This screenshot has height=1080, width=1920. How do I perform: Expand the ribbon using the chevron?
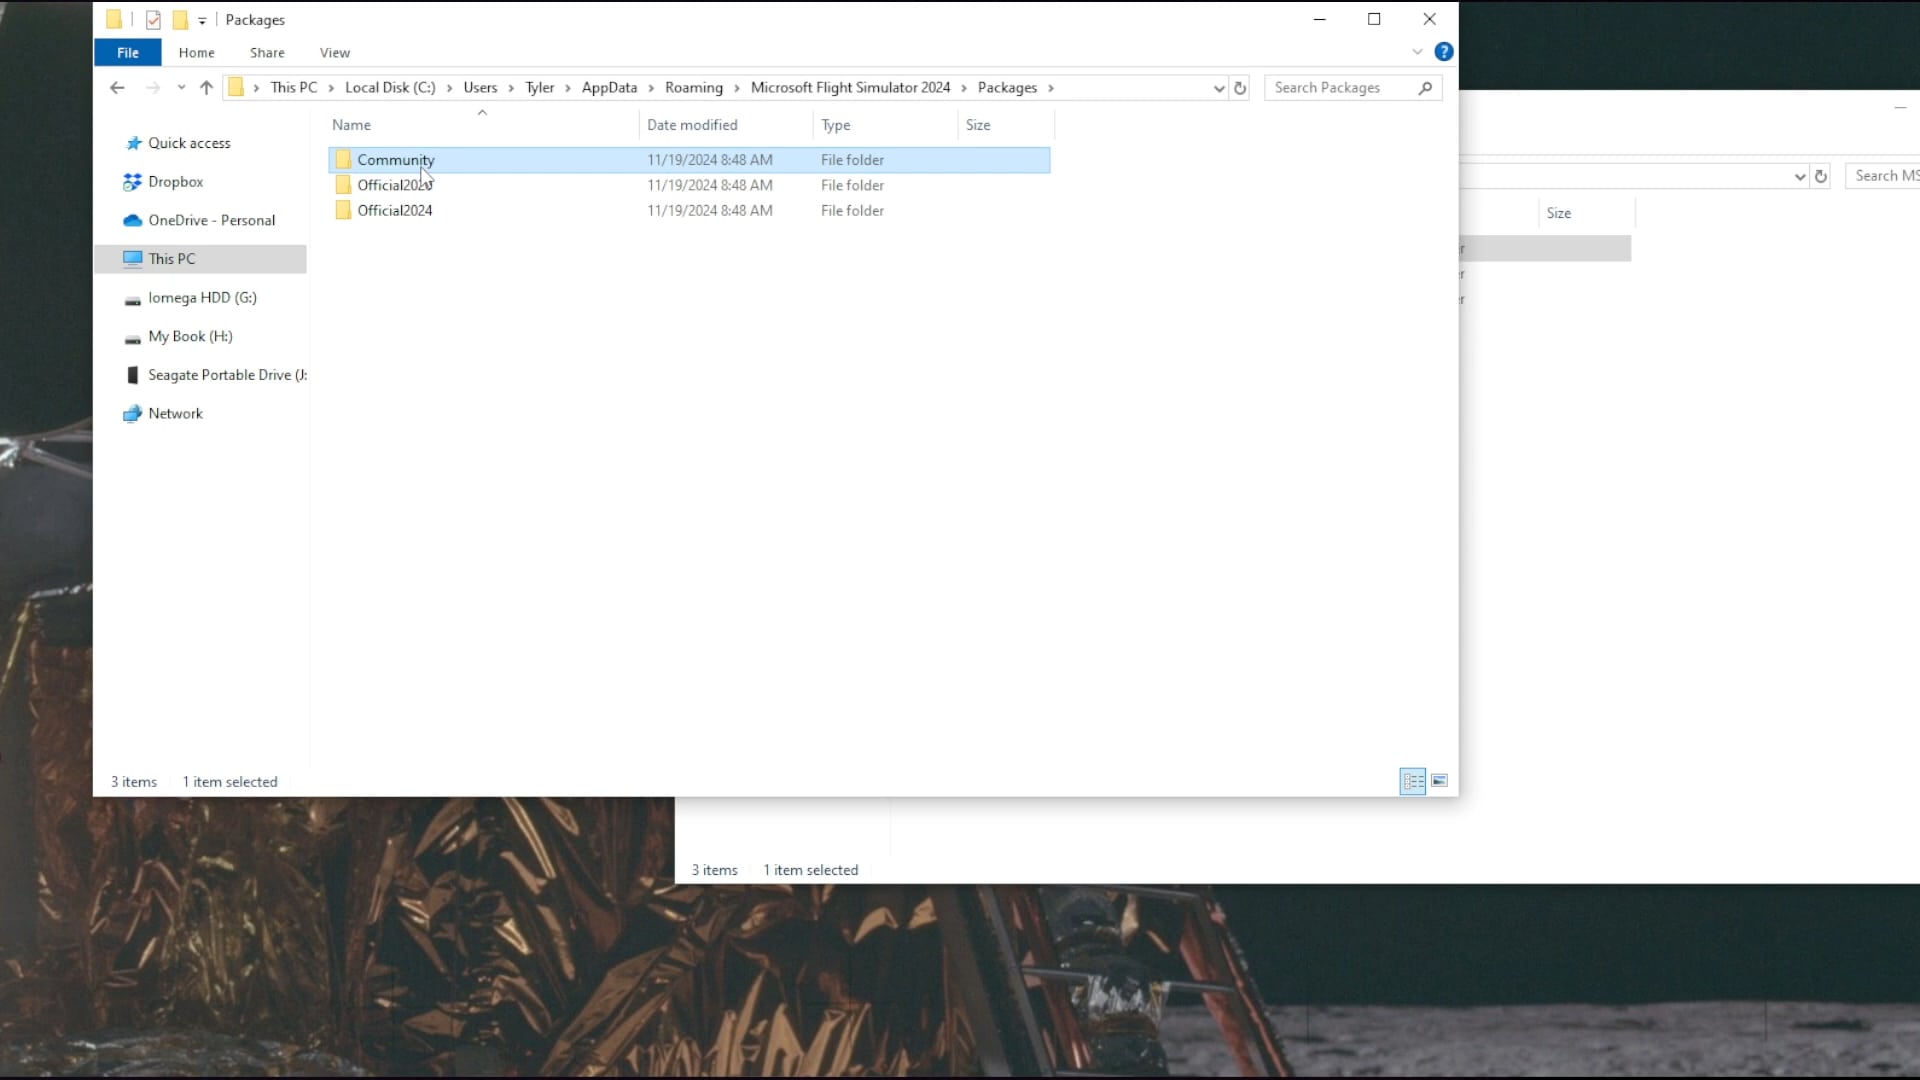pyautogui.click(x=1417, y=52)
